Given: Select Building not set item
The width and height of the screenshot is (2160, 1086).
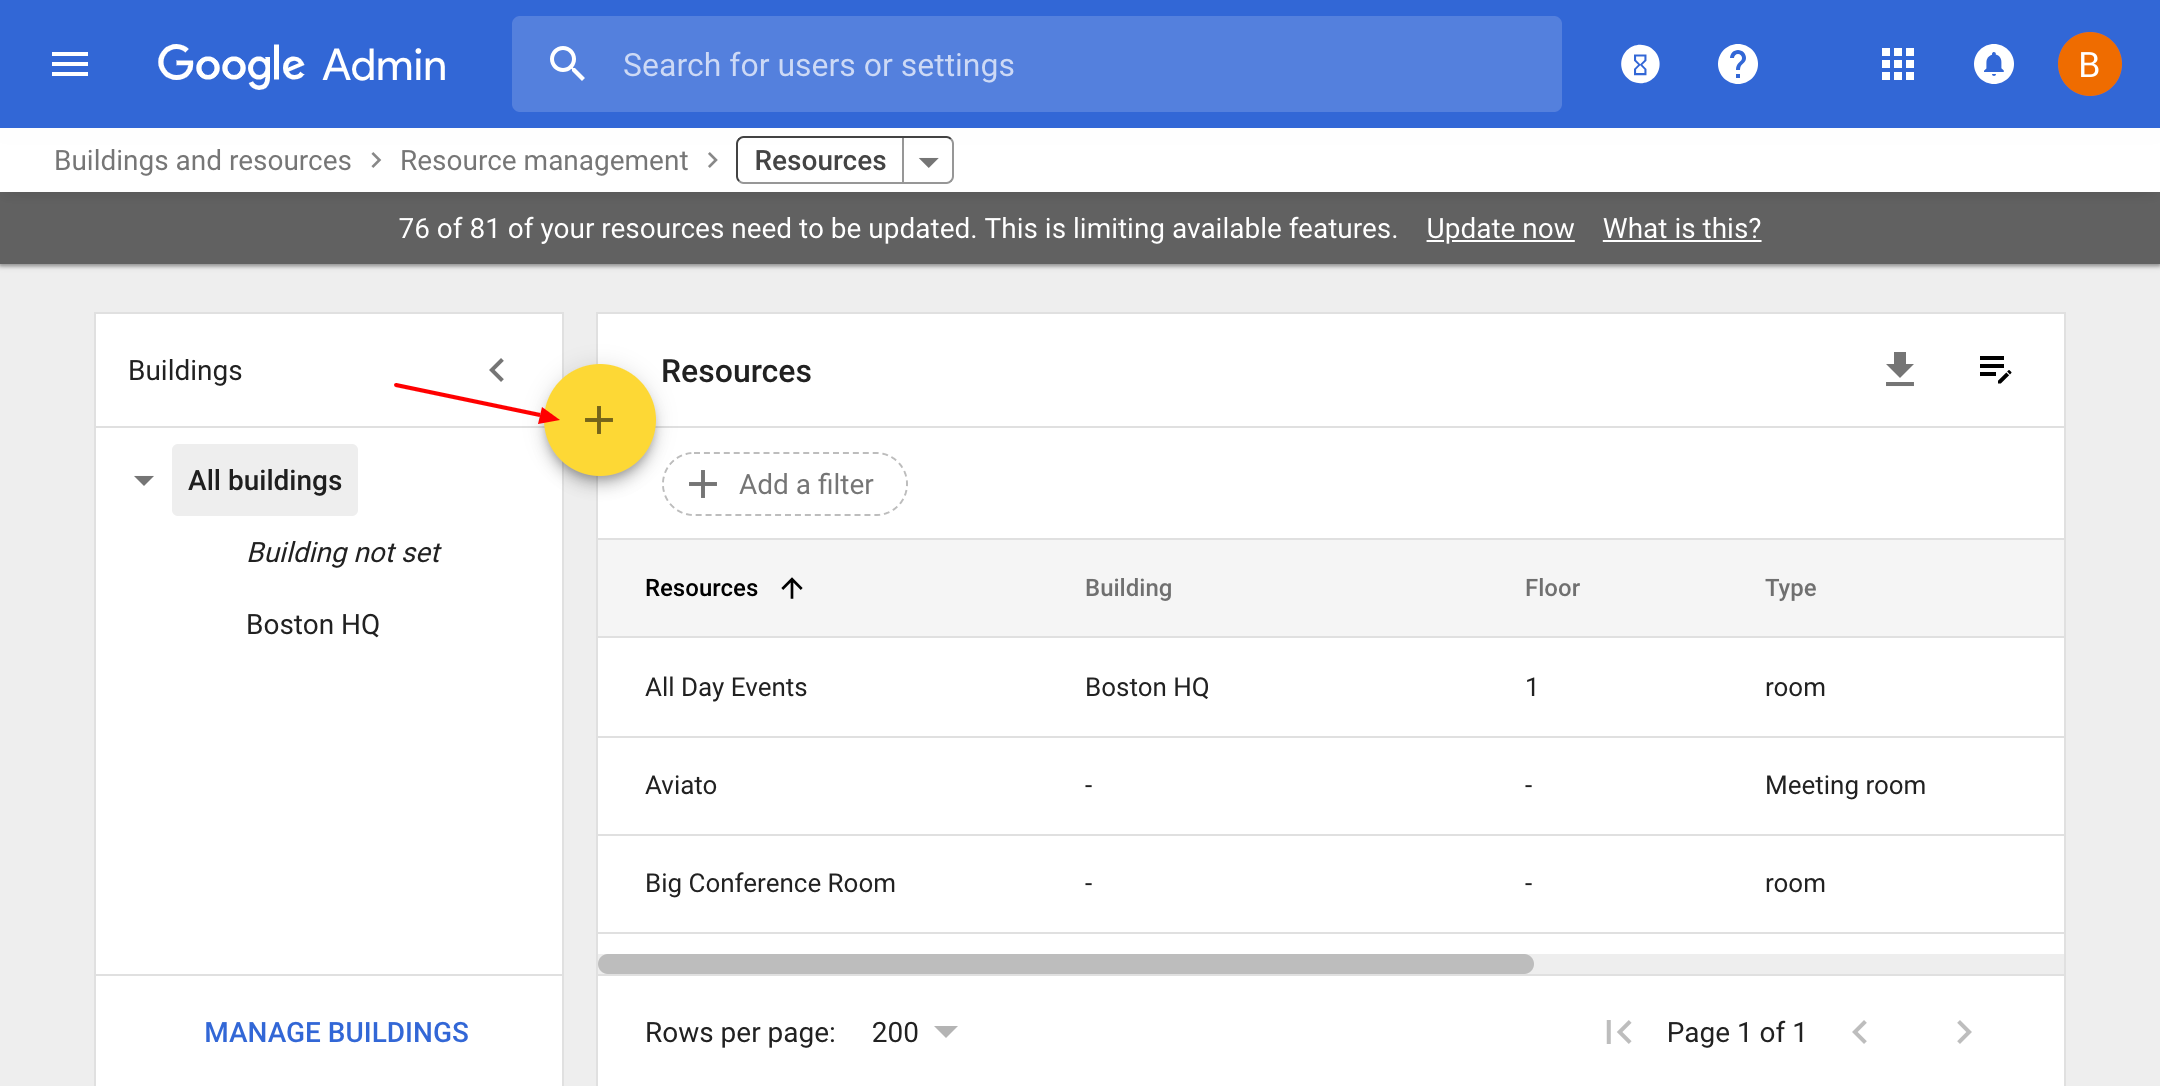Looking at the screenshot, I should pyautogui.click(x=343, y=553).
